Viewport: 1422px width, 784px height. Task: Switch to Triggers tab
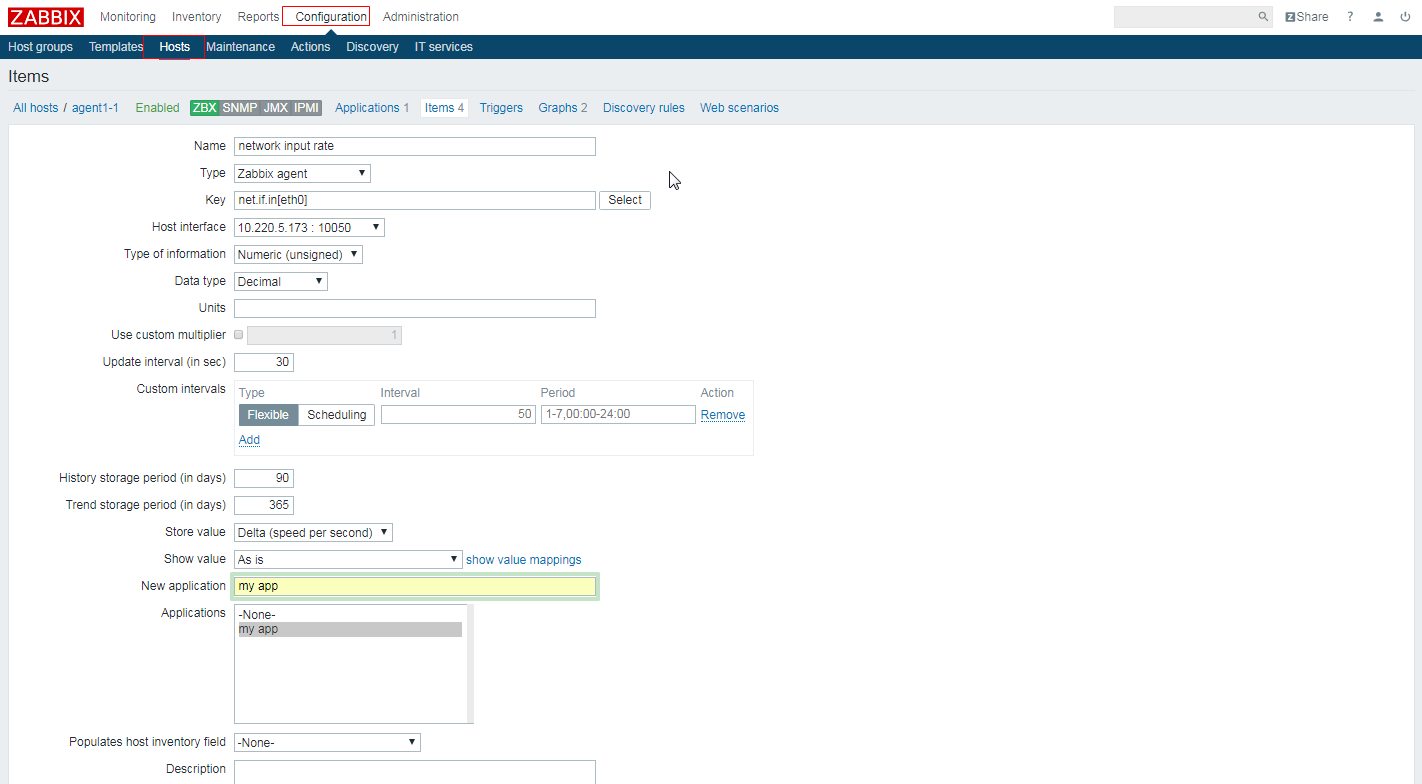point(501,108)
